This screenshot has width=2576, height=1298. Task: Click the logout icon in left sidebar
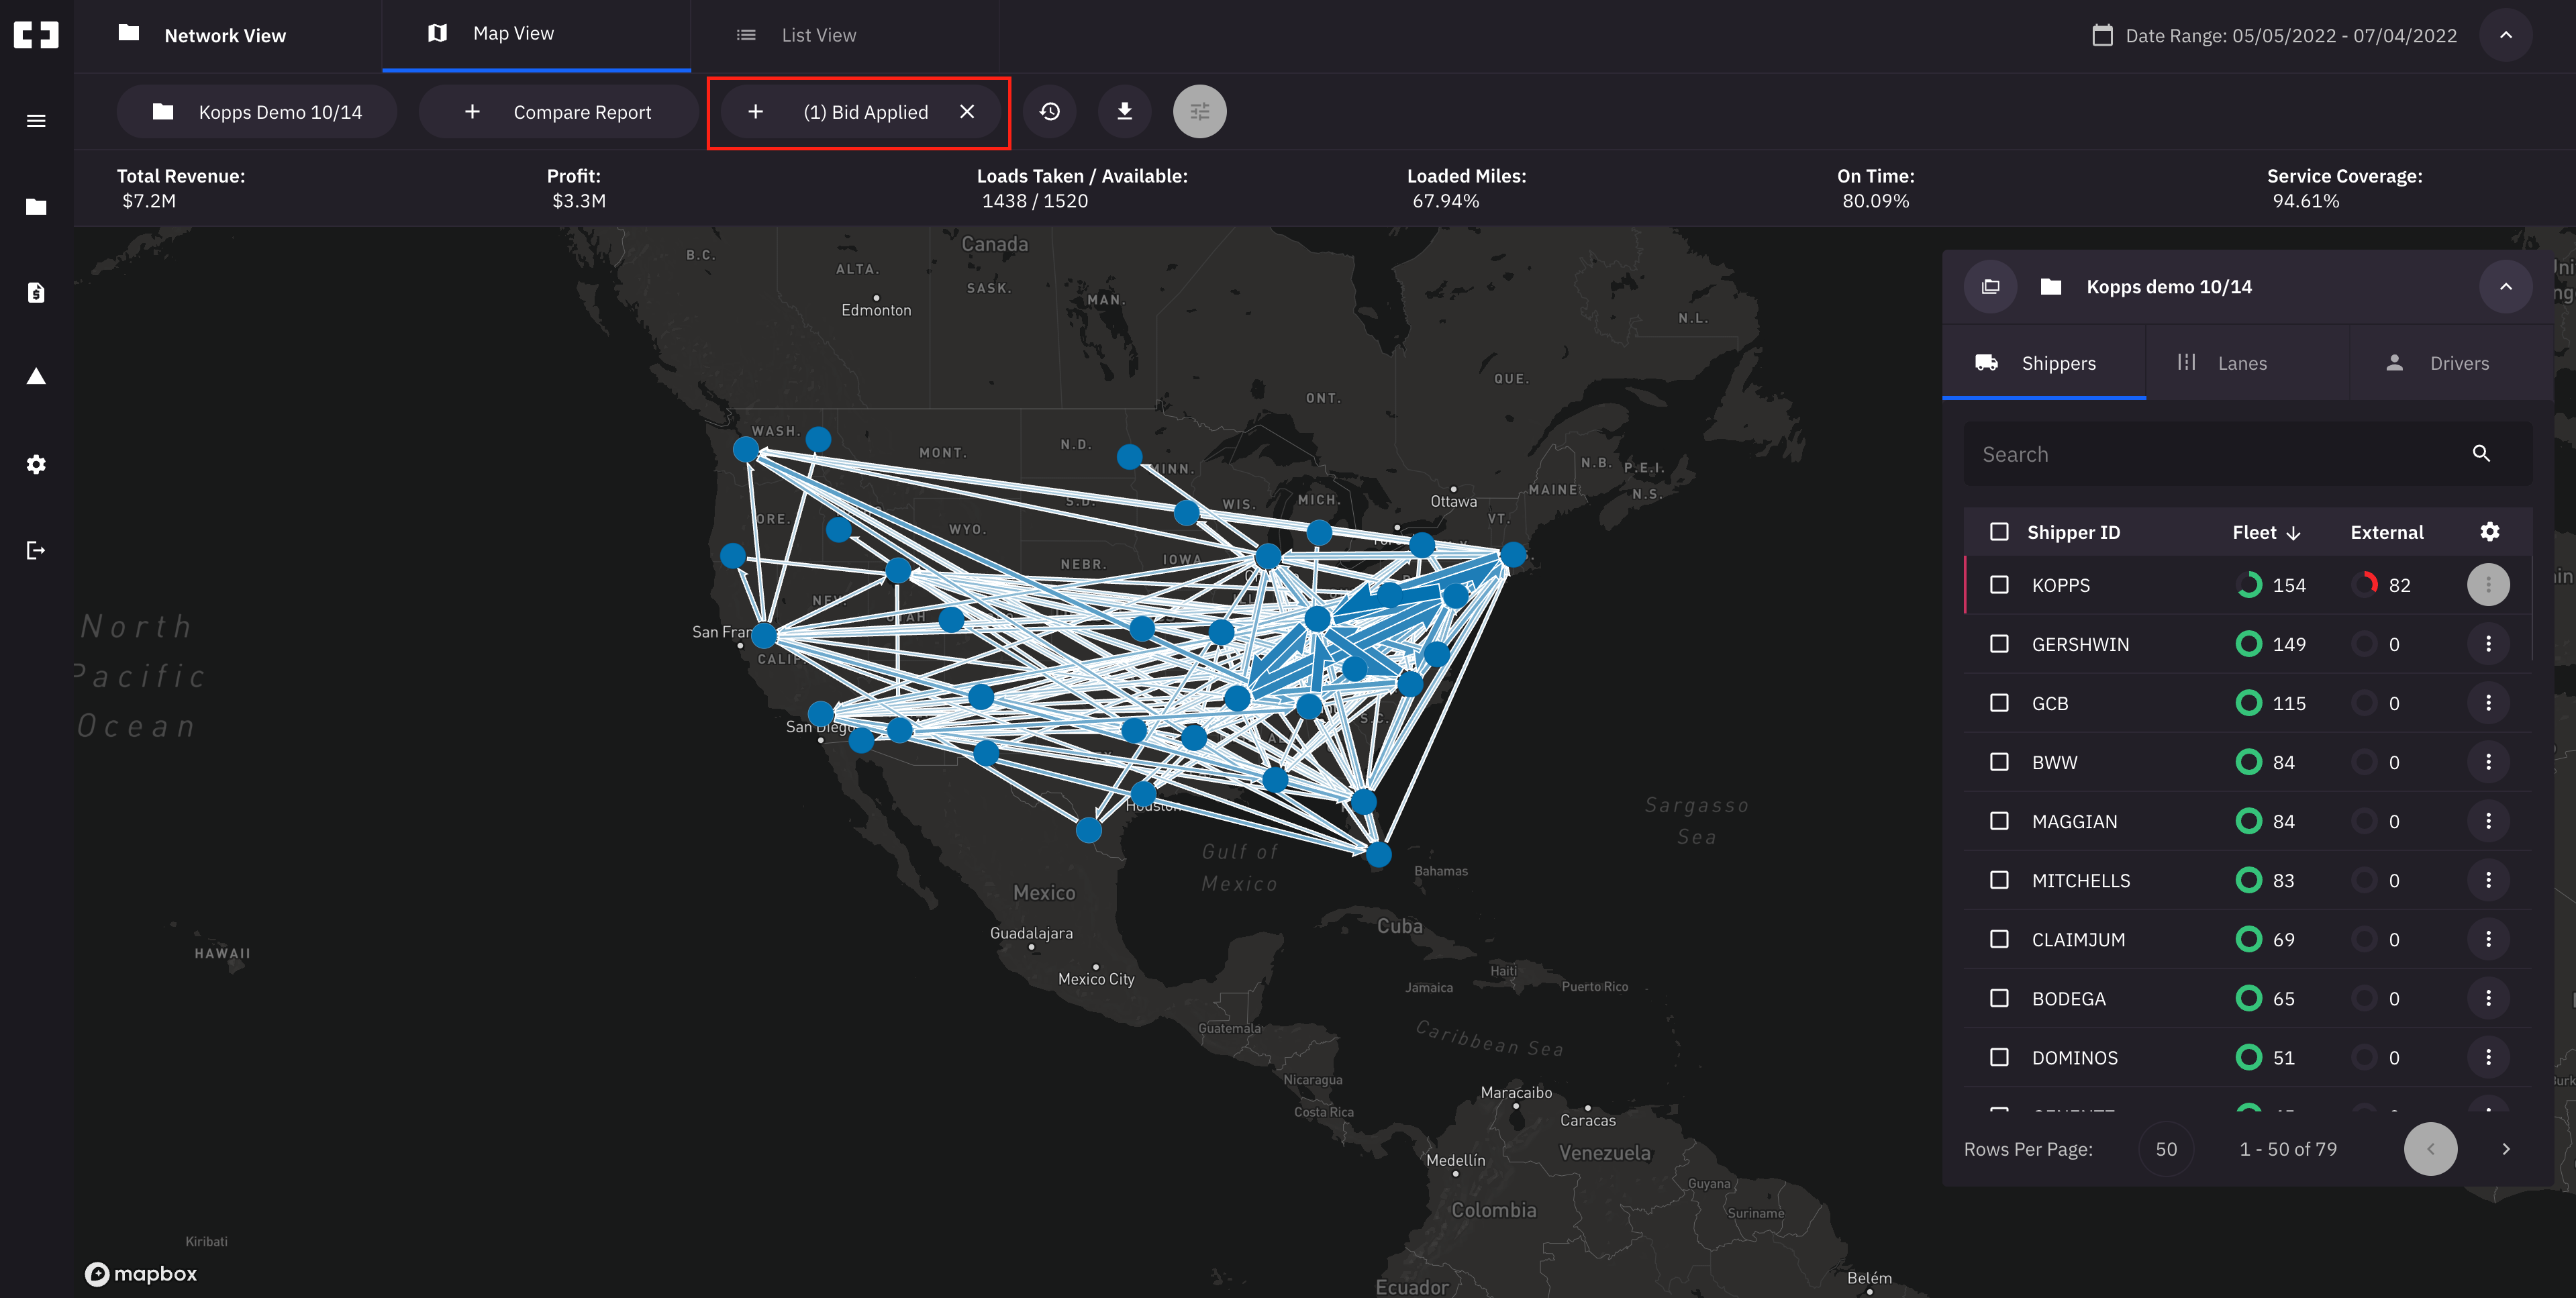[36, 550]
